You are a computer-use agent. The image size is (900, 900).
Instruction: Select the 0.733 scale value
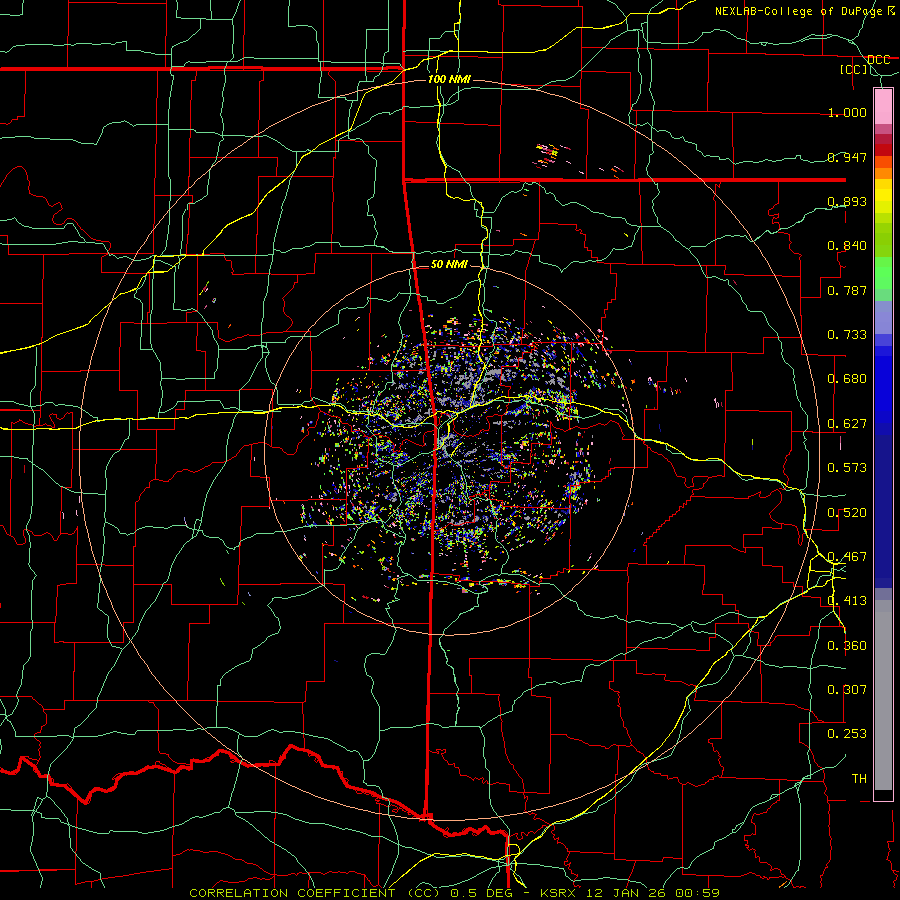point(847,335)
